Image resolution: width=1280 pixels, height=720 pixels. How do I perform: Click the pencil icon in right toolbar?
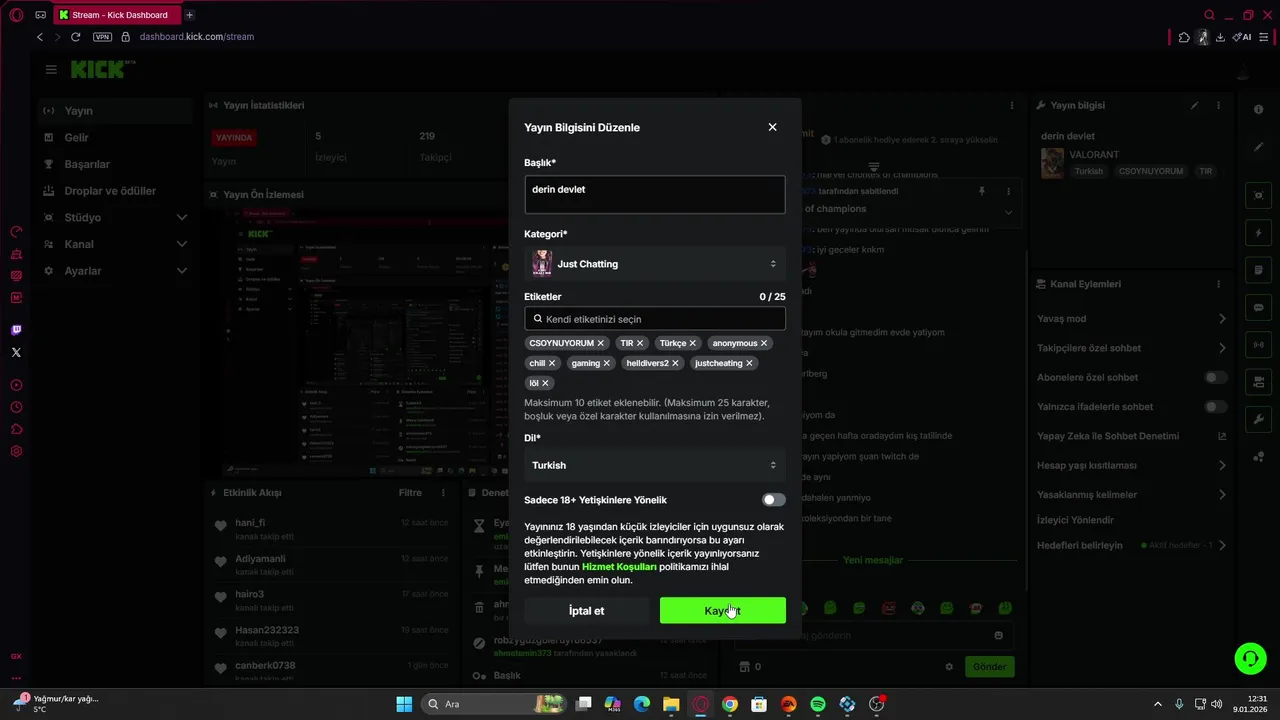(1259, 147)
